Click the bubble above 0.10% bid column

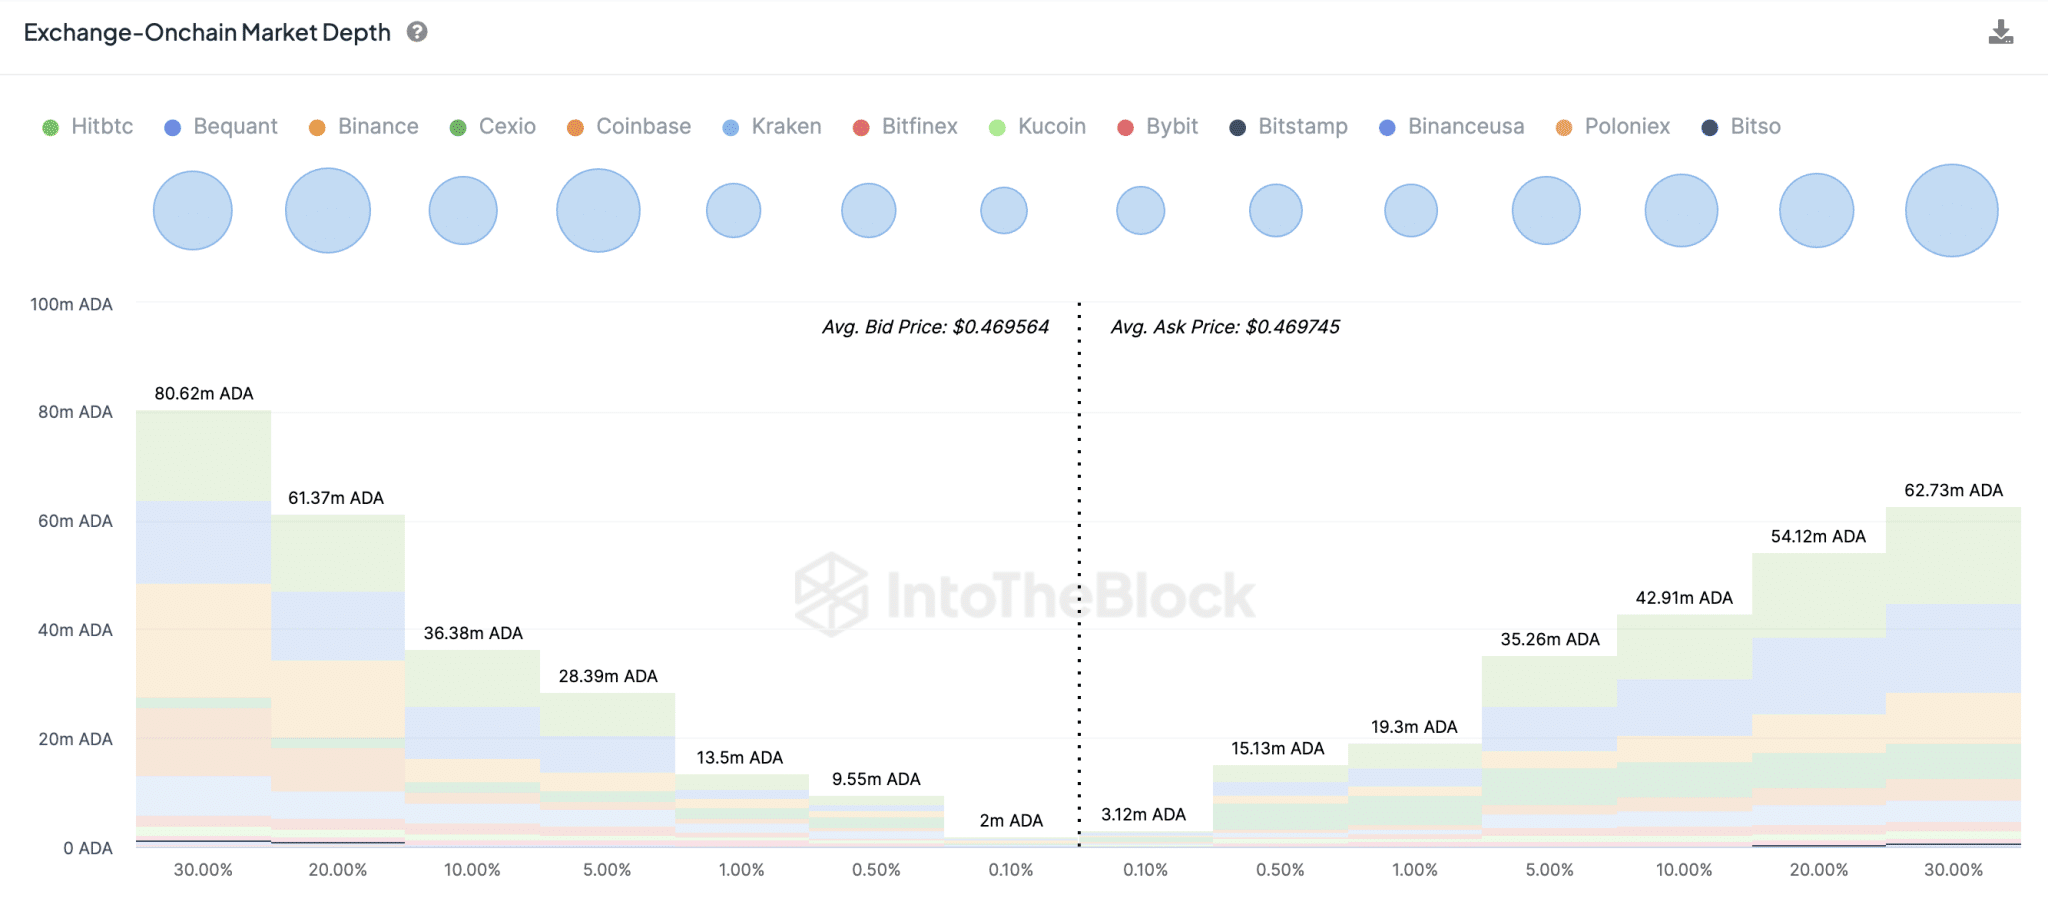pyautogui.click(x=1004, y=210)
